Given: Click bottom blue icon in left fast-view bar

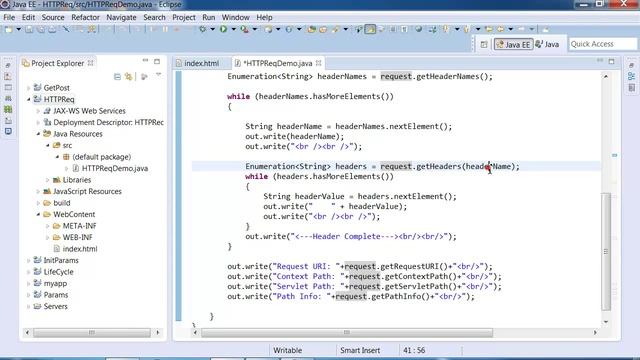Looking at the screenshot, I should (8, 131).
